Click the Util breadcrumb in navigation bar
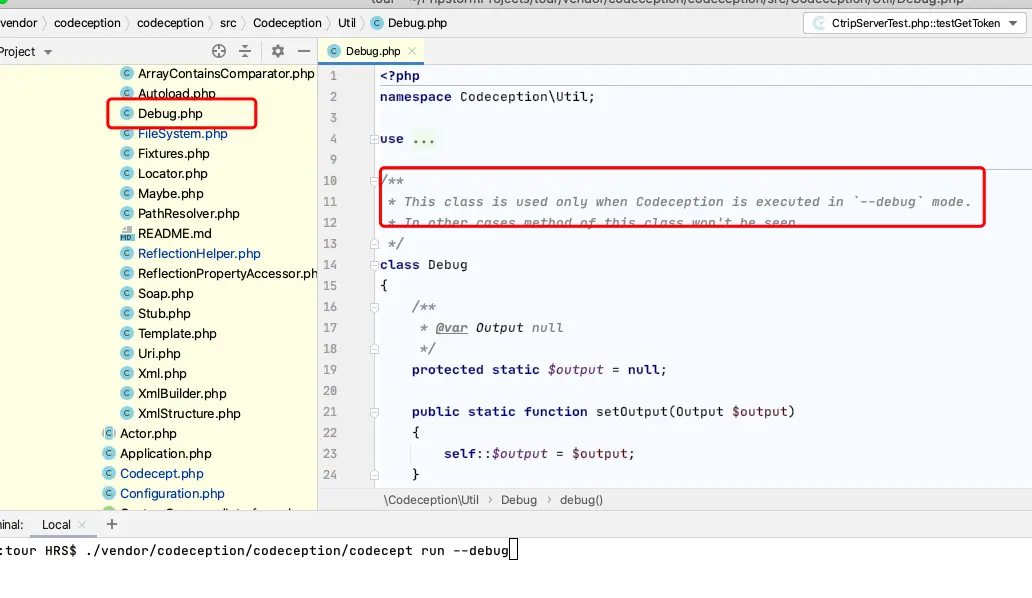The width and height of the screenshot is (1032, 598). (347, 23)
